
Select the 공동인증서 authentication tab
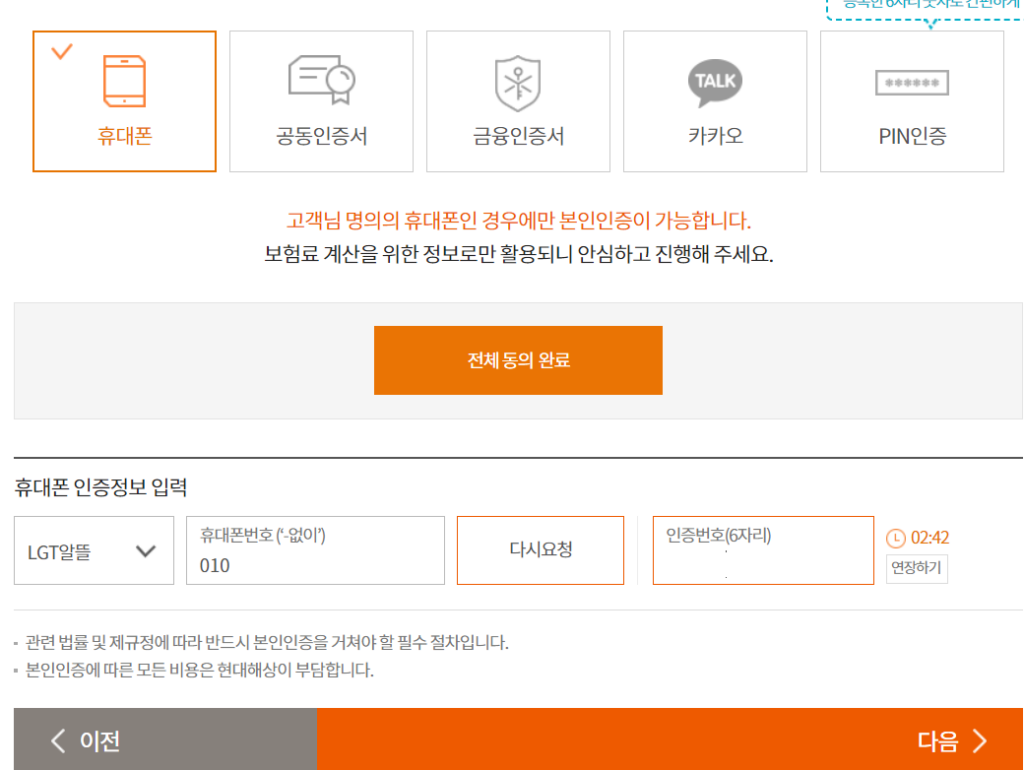(322, 136)
